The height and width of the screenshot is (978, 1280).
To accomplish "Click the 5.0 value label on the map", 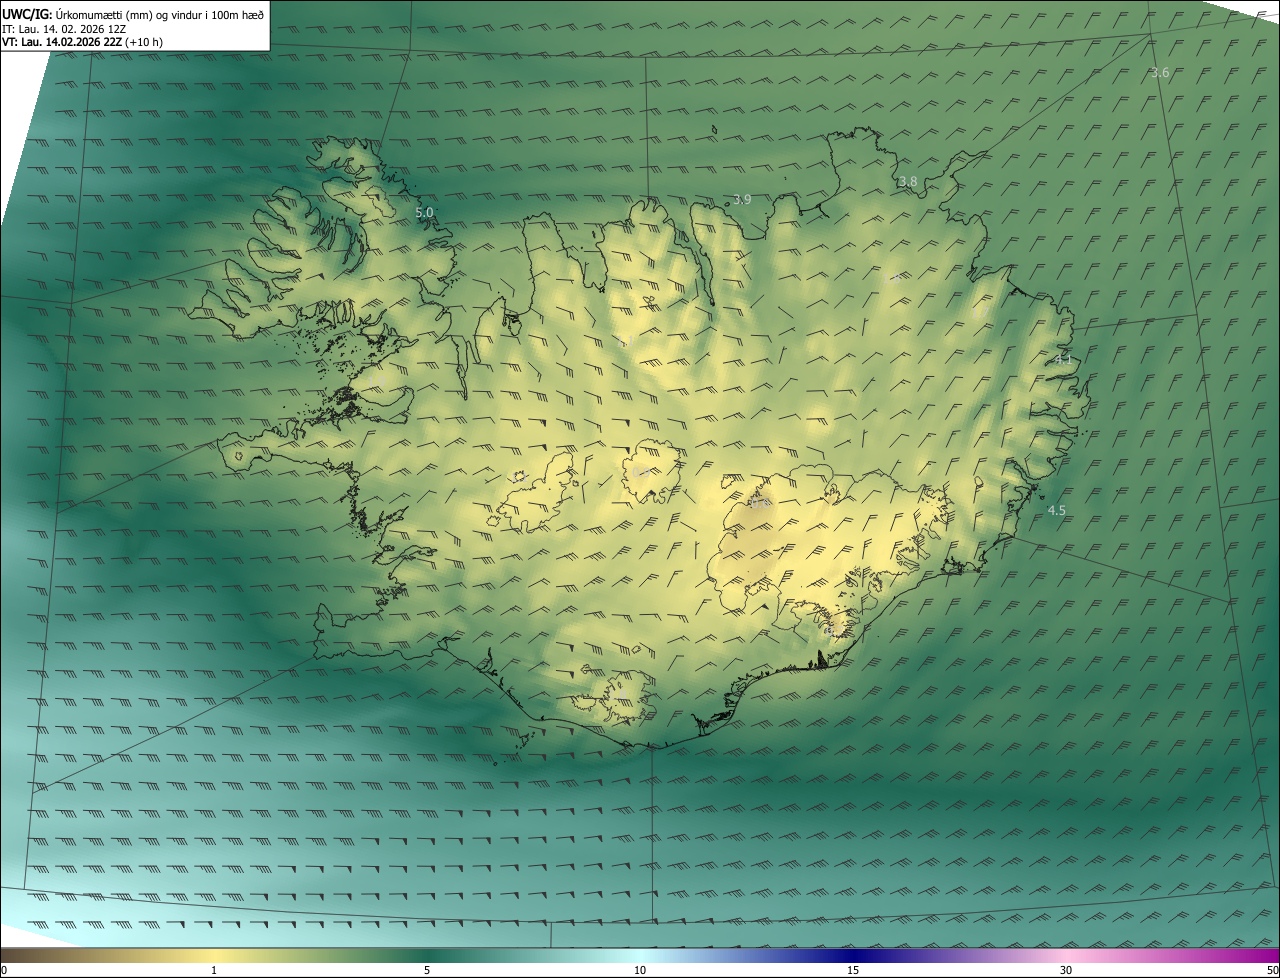I will tap(424, 212).
